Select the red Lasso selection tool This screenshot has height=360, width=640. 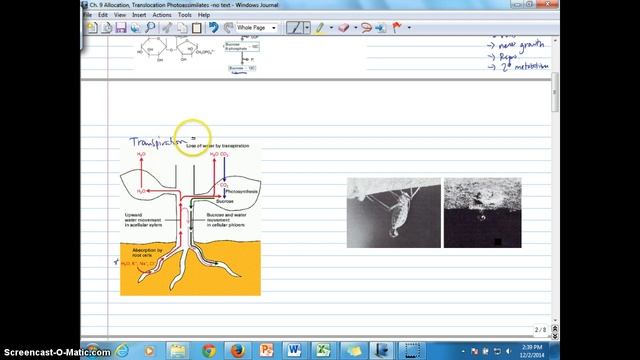coord(367,28)
